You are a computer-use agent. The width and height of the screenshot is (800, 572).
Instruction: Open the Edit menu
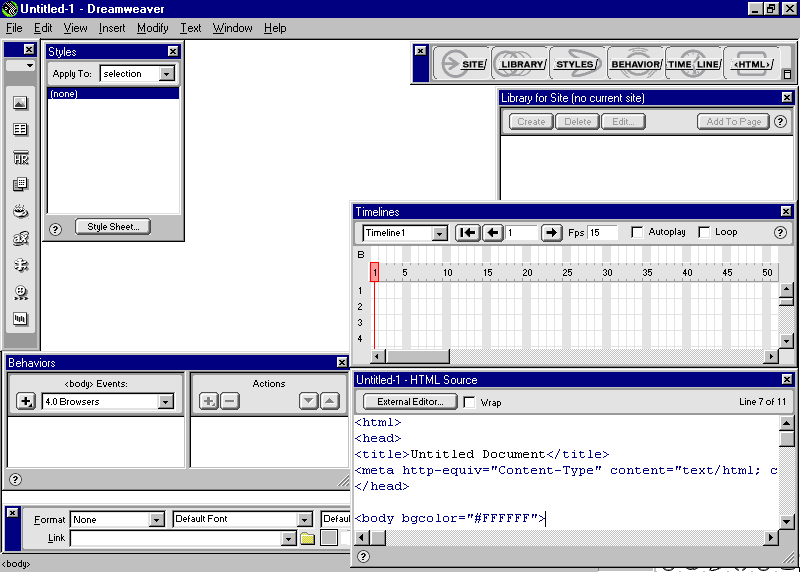(43, 28)
